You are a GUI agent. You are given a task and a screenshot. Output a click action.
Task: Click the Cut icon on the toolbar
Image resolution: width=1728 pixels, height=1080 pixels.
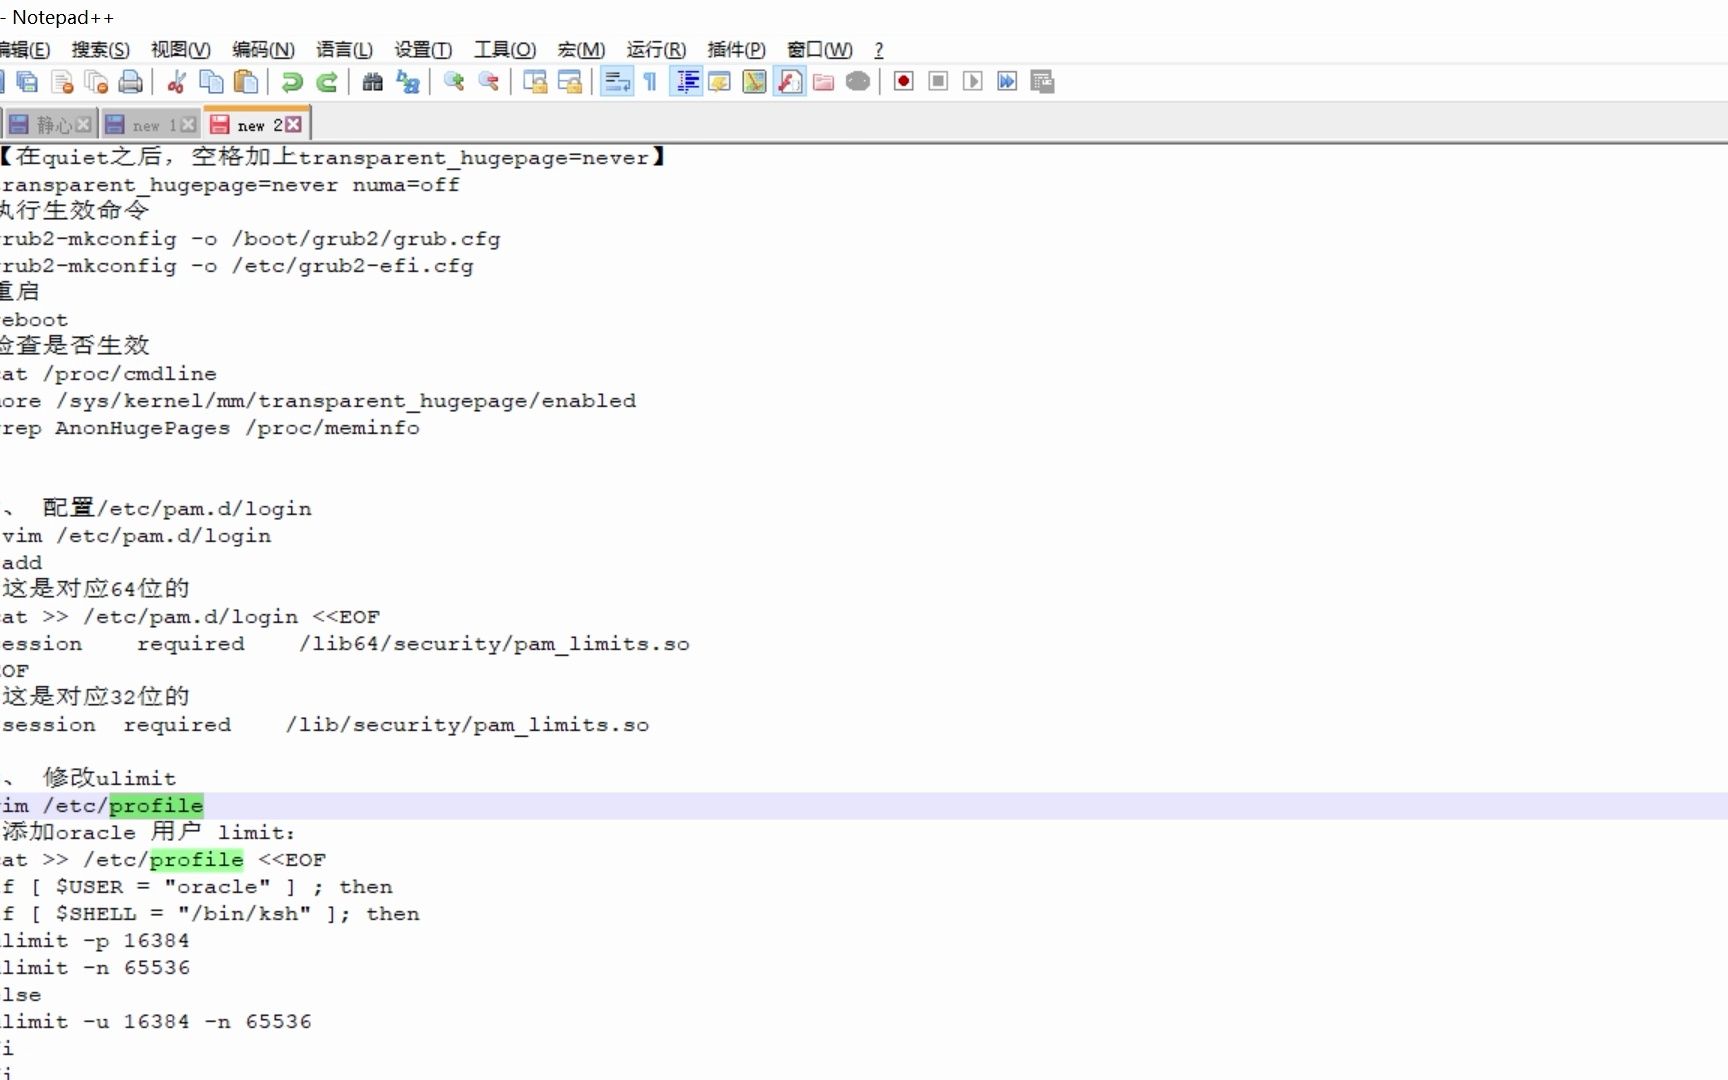pyautogui.click(x=177, y=81)
